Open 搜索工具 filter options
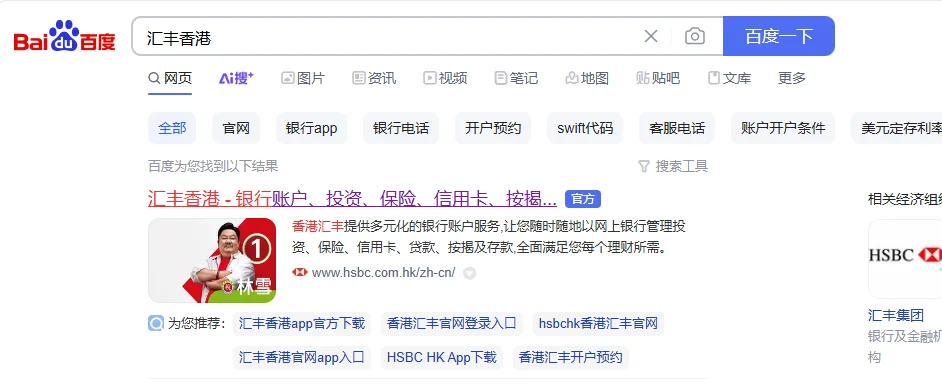This screenshot has height=392, width=942. [x=673, y=166]
